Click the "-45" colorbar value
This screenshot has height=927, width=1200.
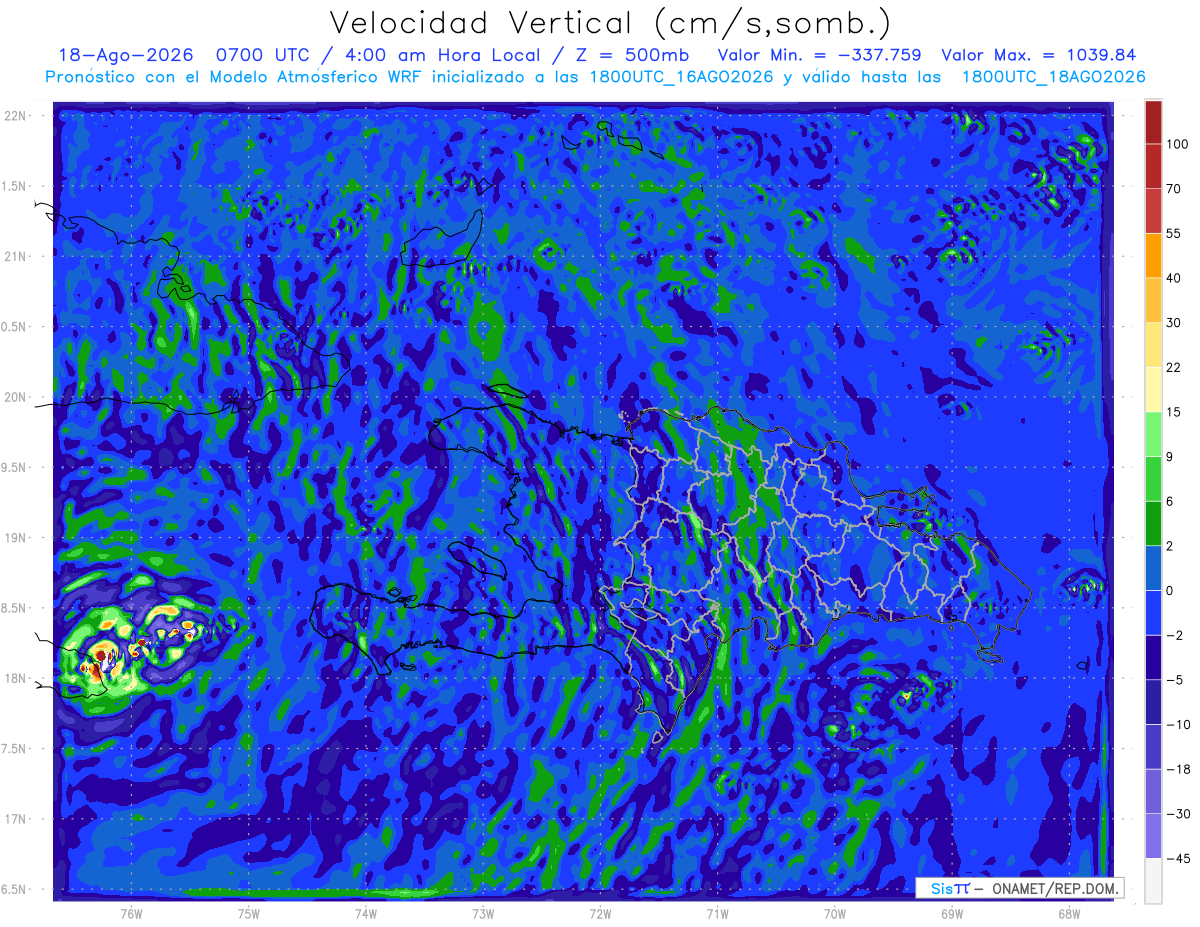(x=1177, y=858)
